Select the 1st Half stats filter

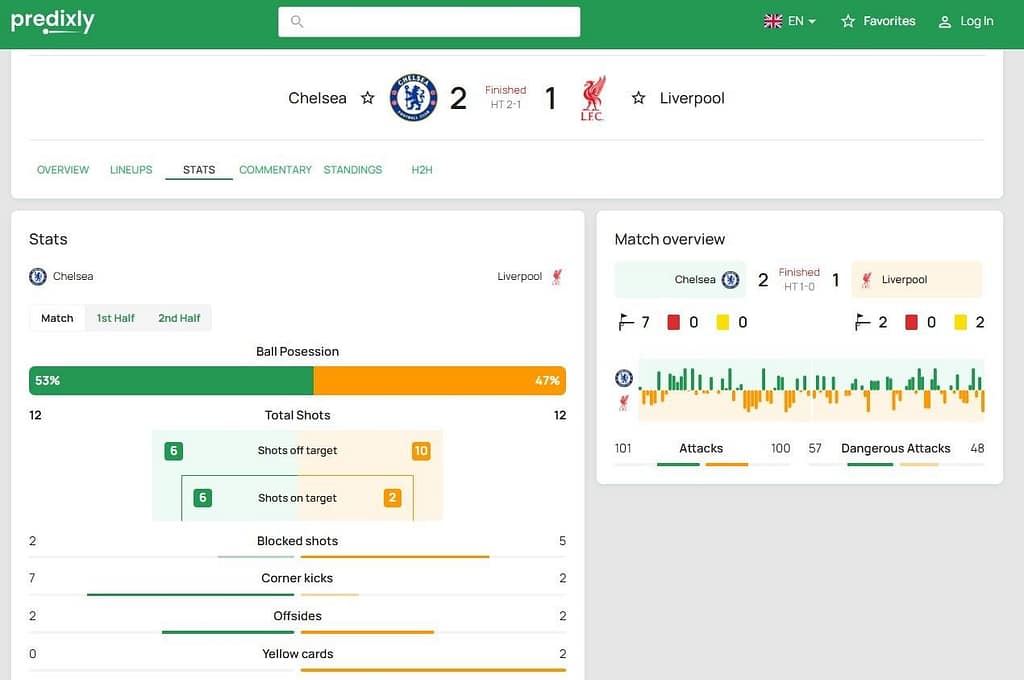pyautogui.click(x=115, y=318)
